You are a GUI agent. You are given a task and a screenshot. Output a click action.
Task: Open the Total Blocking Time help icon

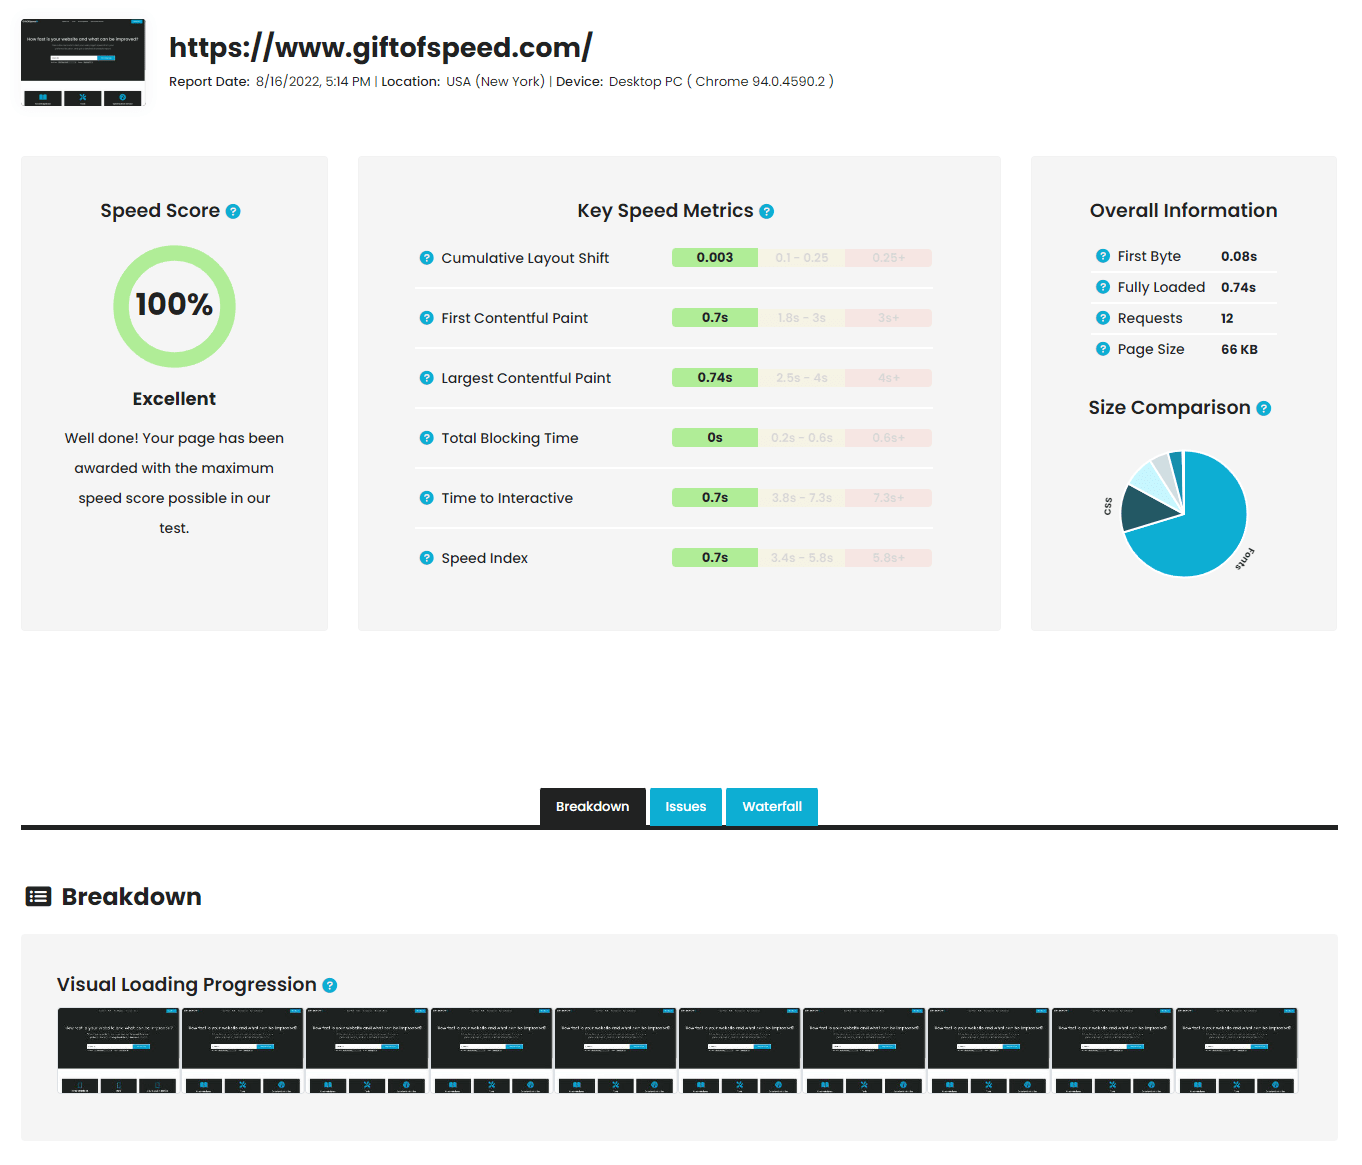(x=427, y=438)
